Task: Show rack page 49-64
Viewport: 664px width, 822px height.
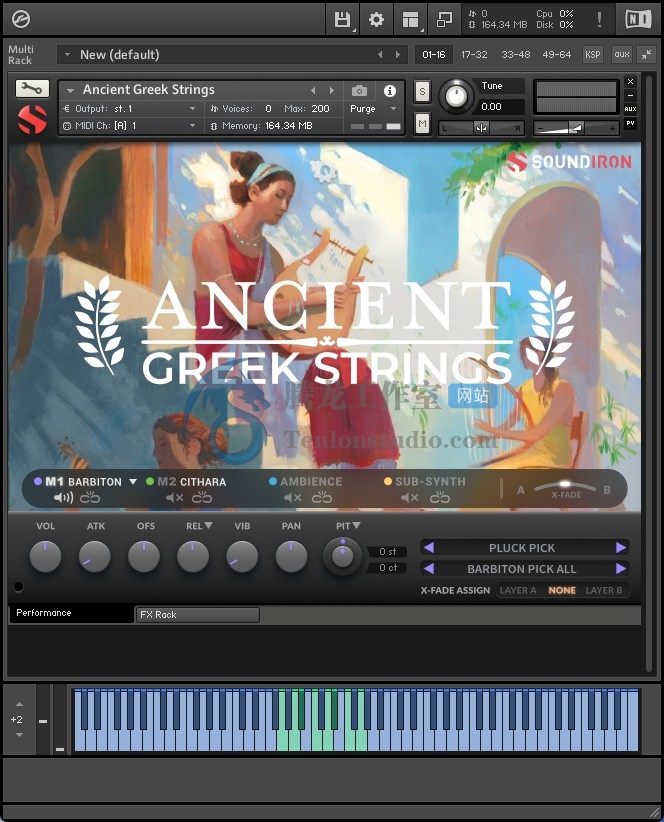Action: coord(557,55)
